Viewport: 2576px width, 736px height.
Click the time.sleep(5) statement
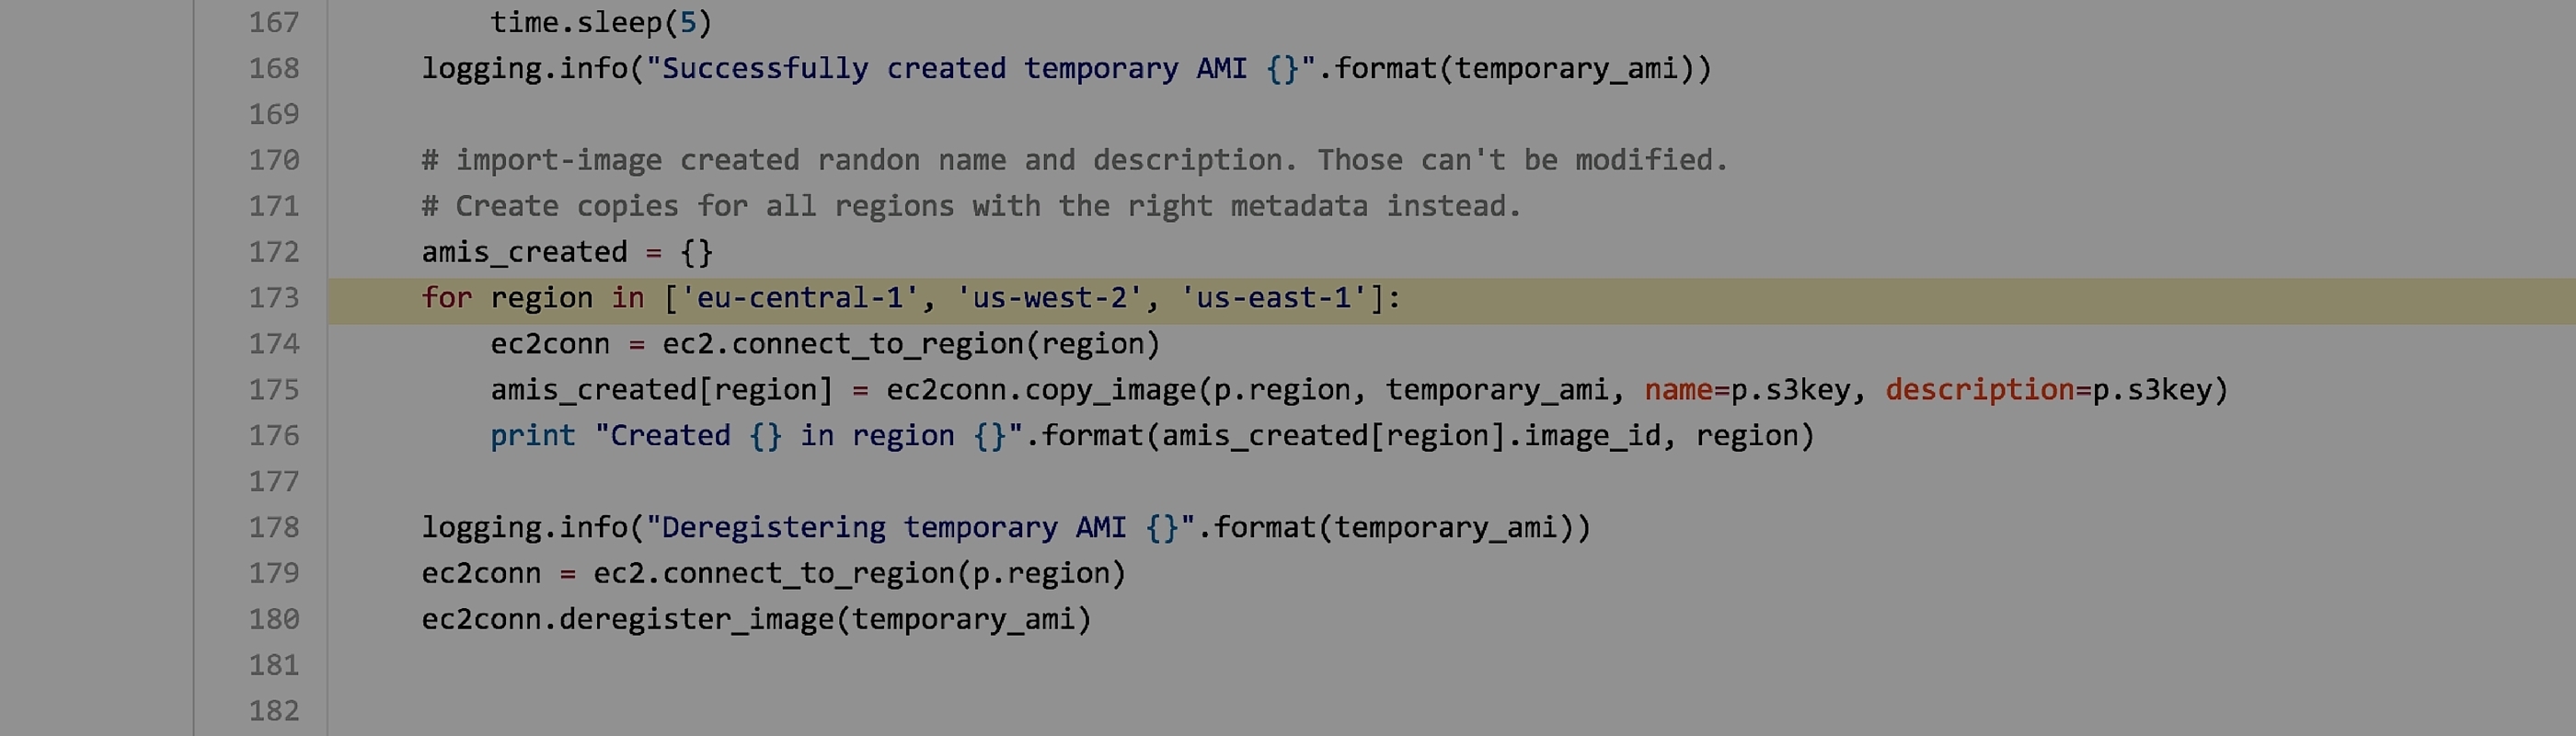pos(601,23)
